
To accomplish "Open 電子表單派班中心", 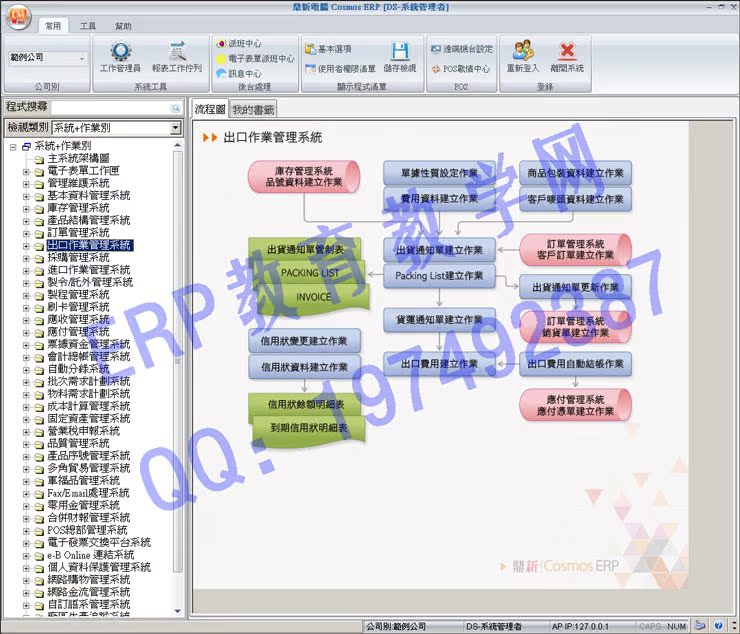I will click(x=255, y=59).
